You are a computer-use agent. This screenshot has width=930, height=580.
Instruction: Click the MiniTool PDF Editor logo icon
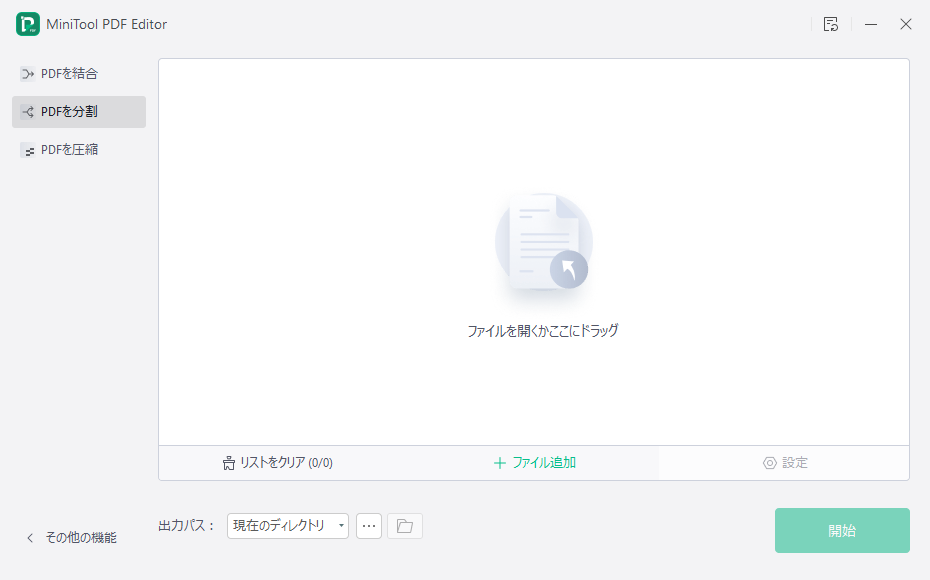28,24
